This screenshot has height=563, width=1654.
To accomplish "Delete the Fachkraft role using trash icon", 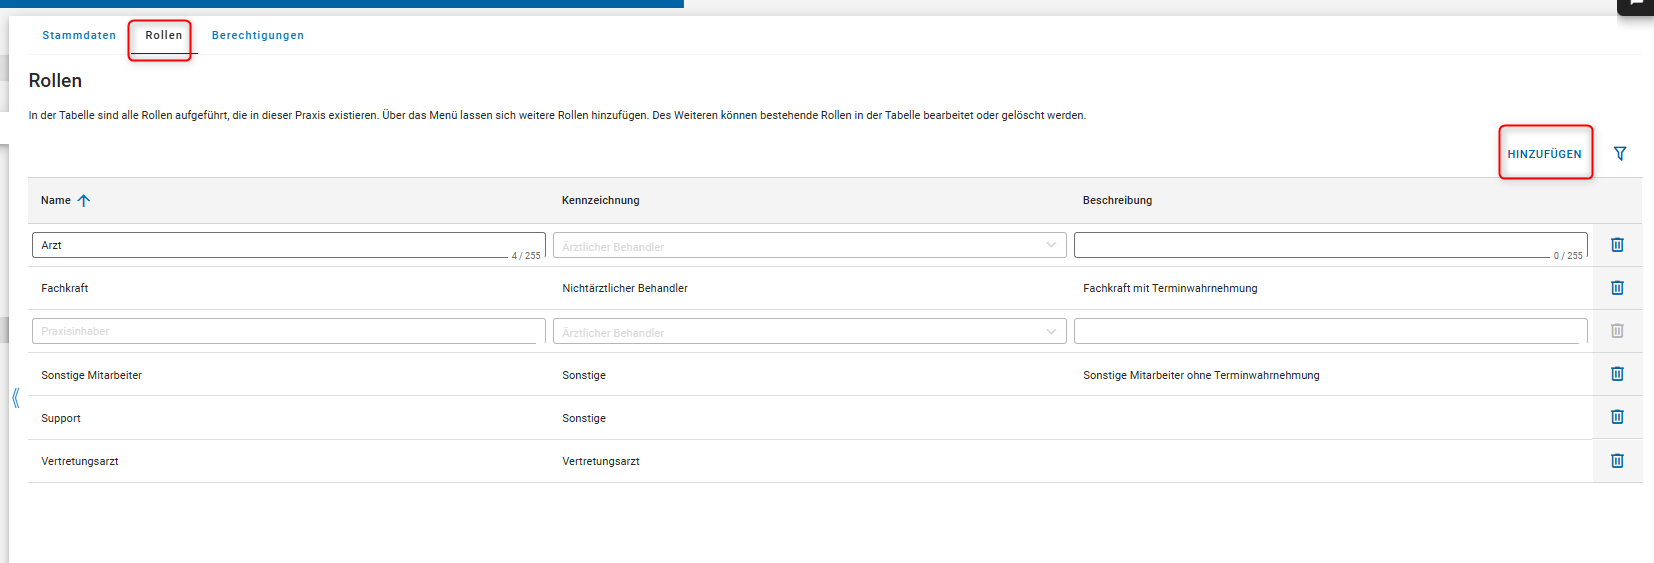I will [1617, 288].
